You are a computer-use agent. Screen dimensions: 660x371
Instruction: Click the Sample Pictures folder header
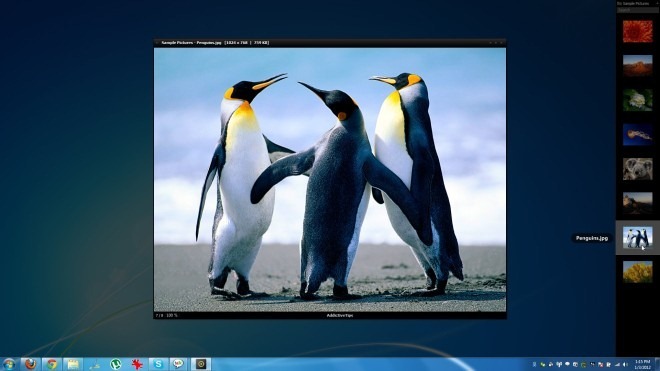633,3
